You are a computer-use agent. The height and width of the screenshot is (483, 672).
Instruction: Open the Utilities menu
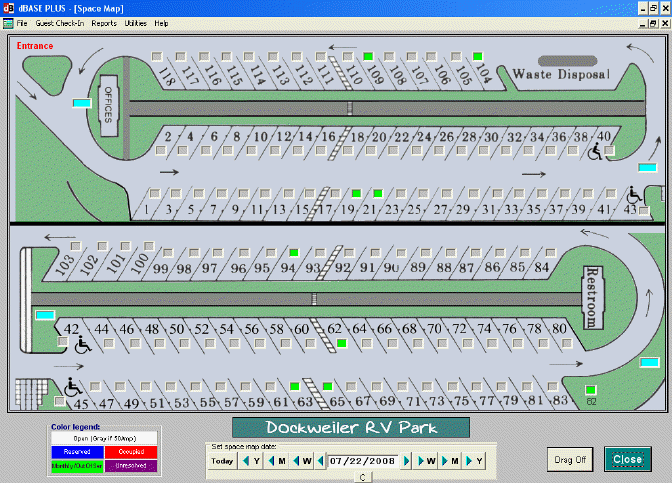(135, 23)
